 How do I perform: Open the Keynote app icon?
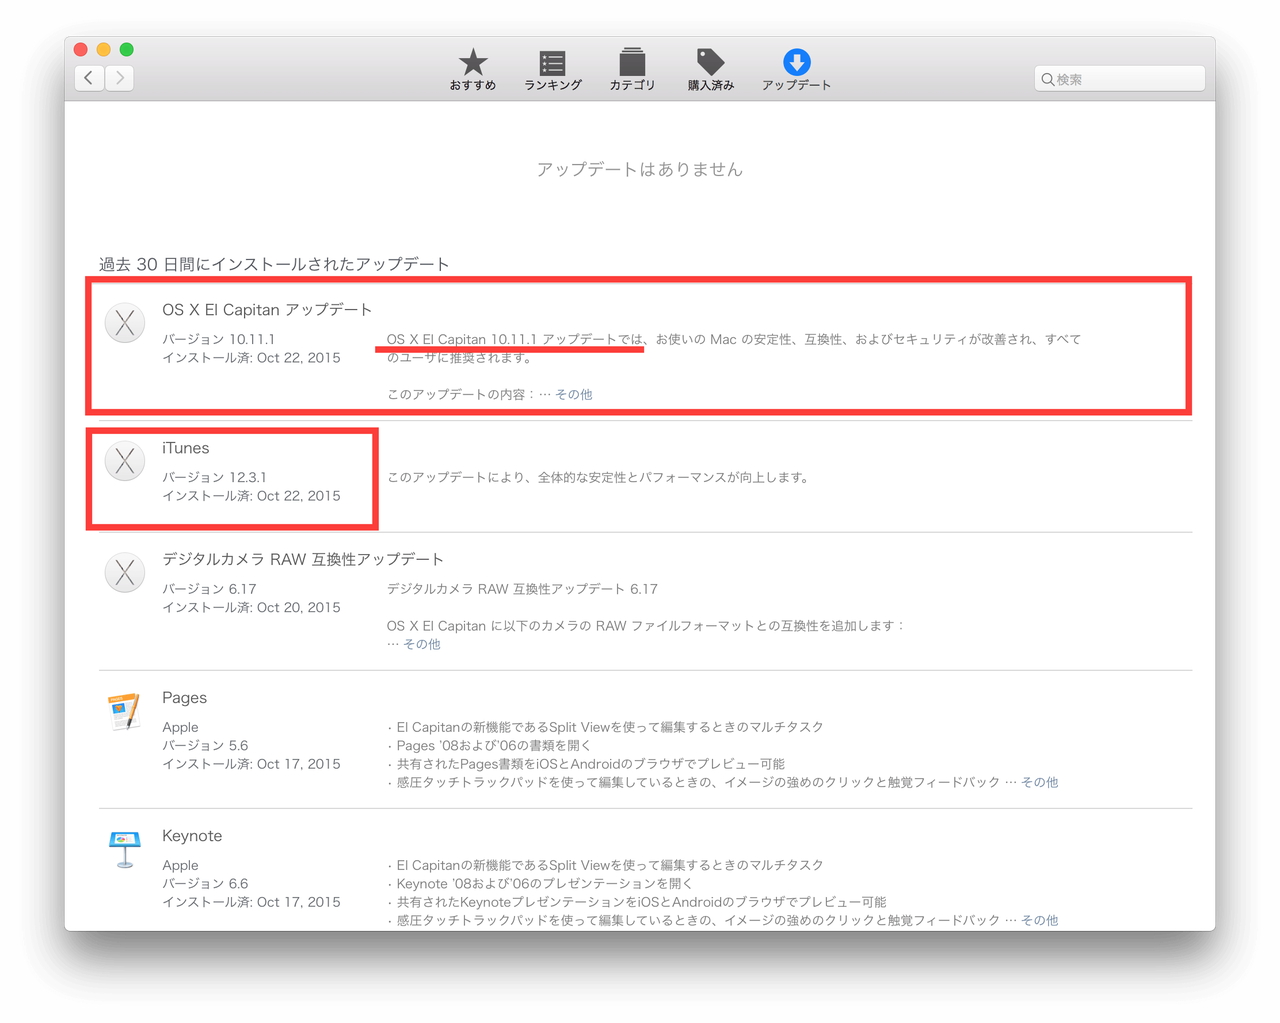[125, 850]
